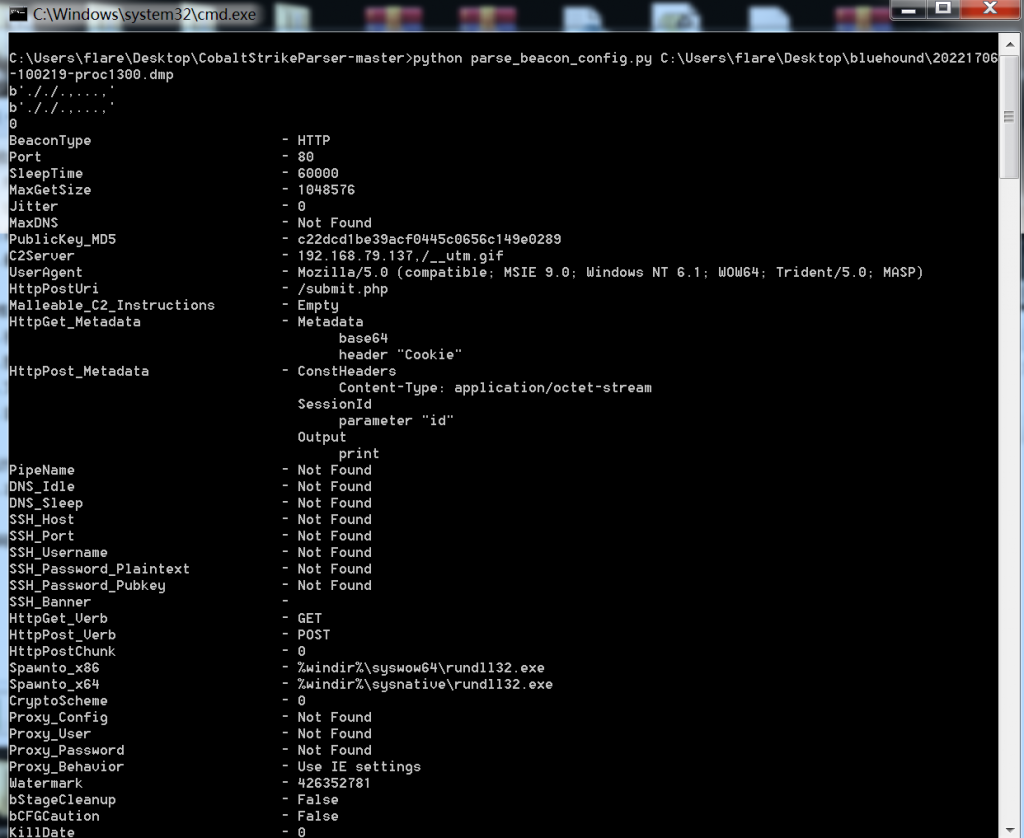Click the bCFGCaution value False
This screenshot has width=1024, height=838.
[x=318, y=816]
